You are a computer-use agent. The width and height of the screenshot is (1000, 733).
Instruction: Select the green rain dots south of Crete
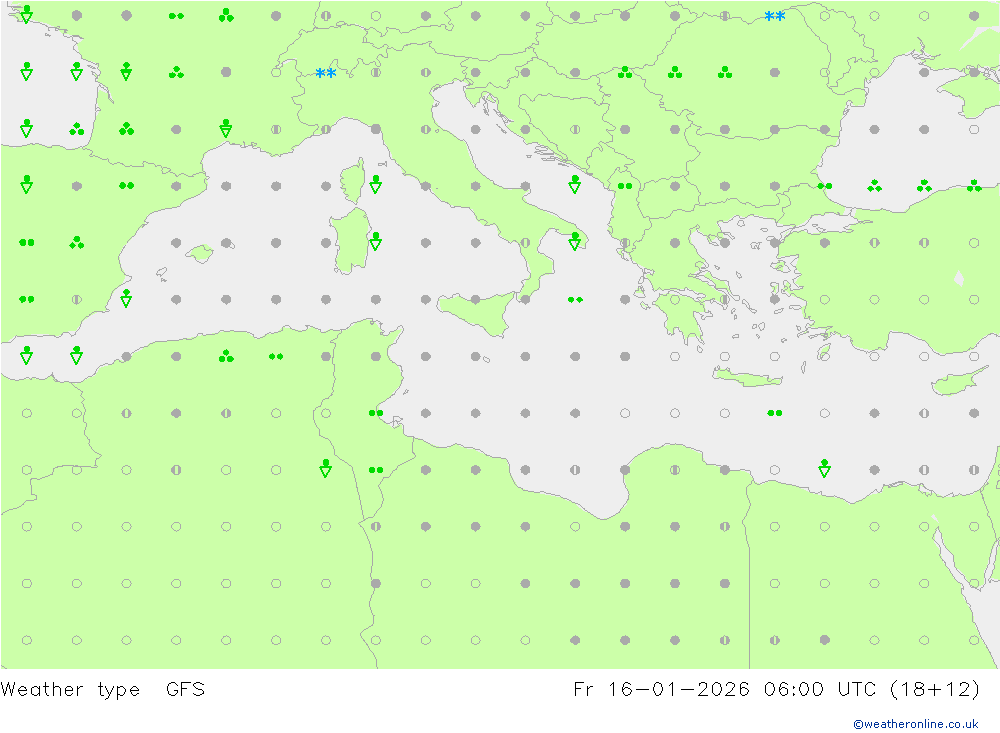[x=775, y=413]
